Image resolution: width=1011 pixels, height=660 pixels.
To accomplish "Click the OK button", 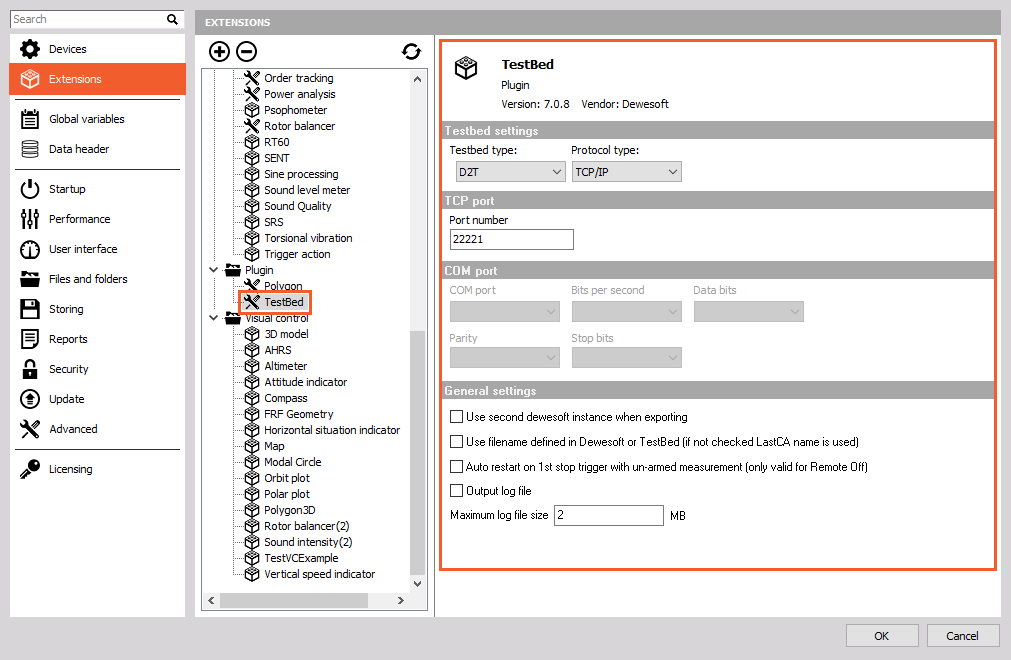I will tap(882, 636).
